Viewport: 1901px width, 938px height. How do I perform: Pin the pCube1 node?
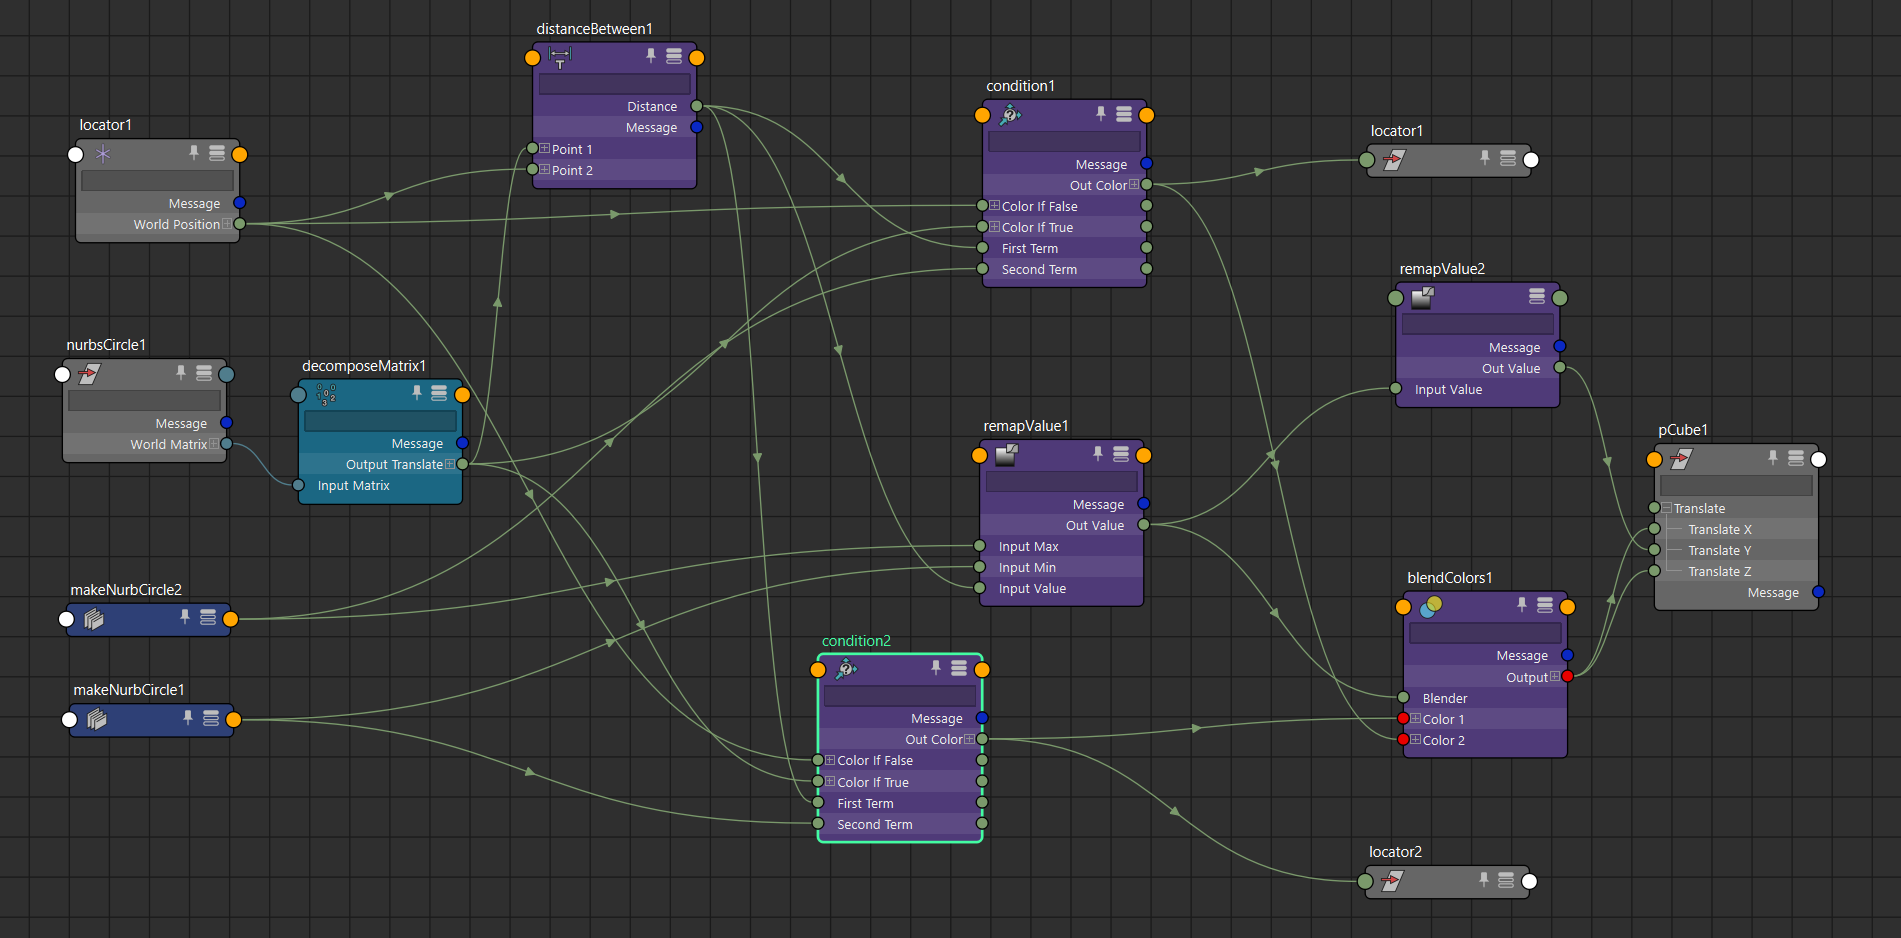point(1773,457)
